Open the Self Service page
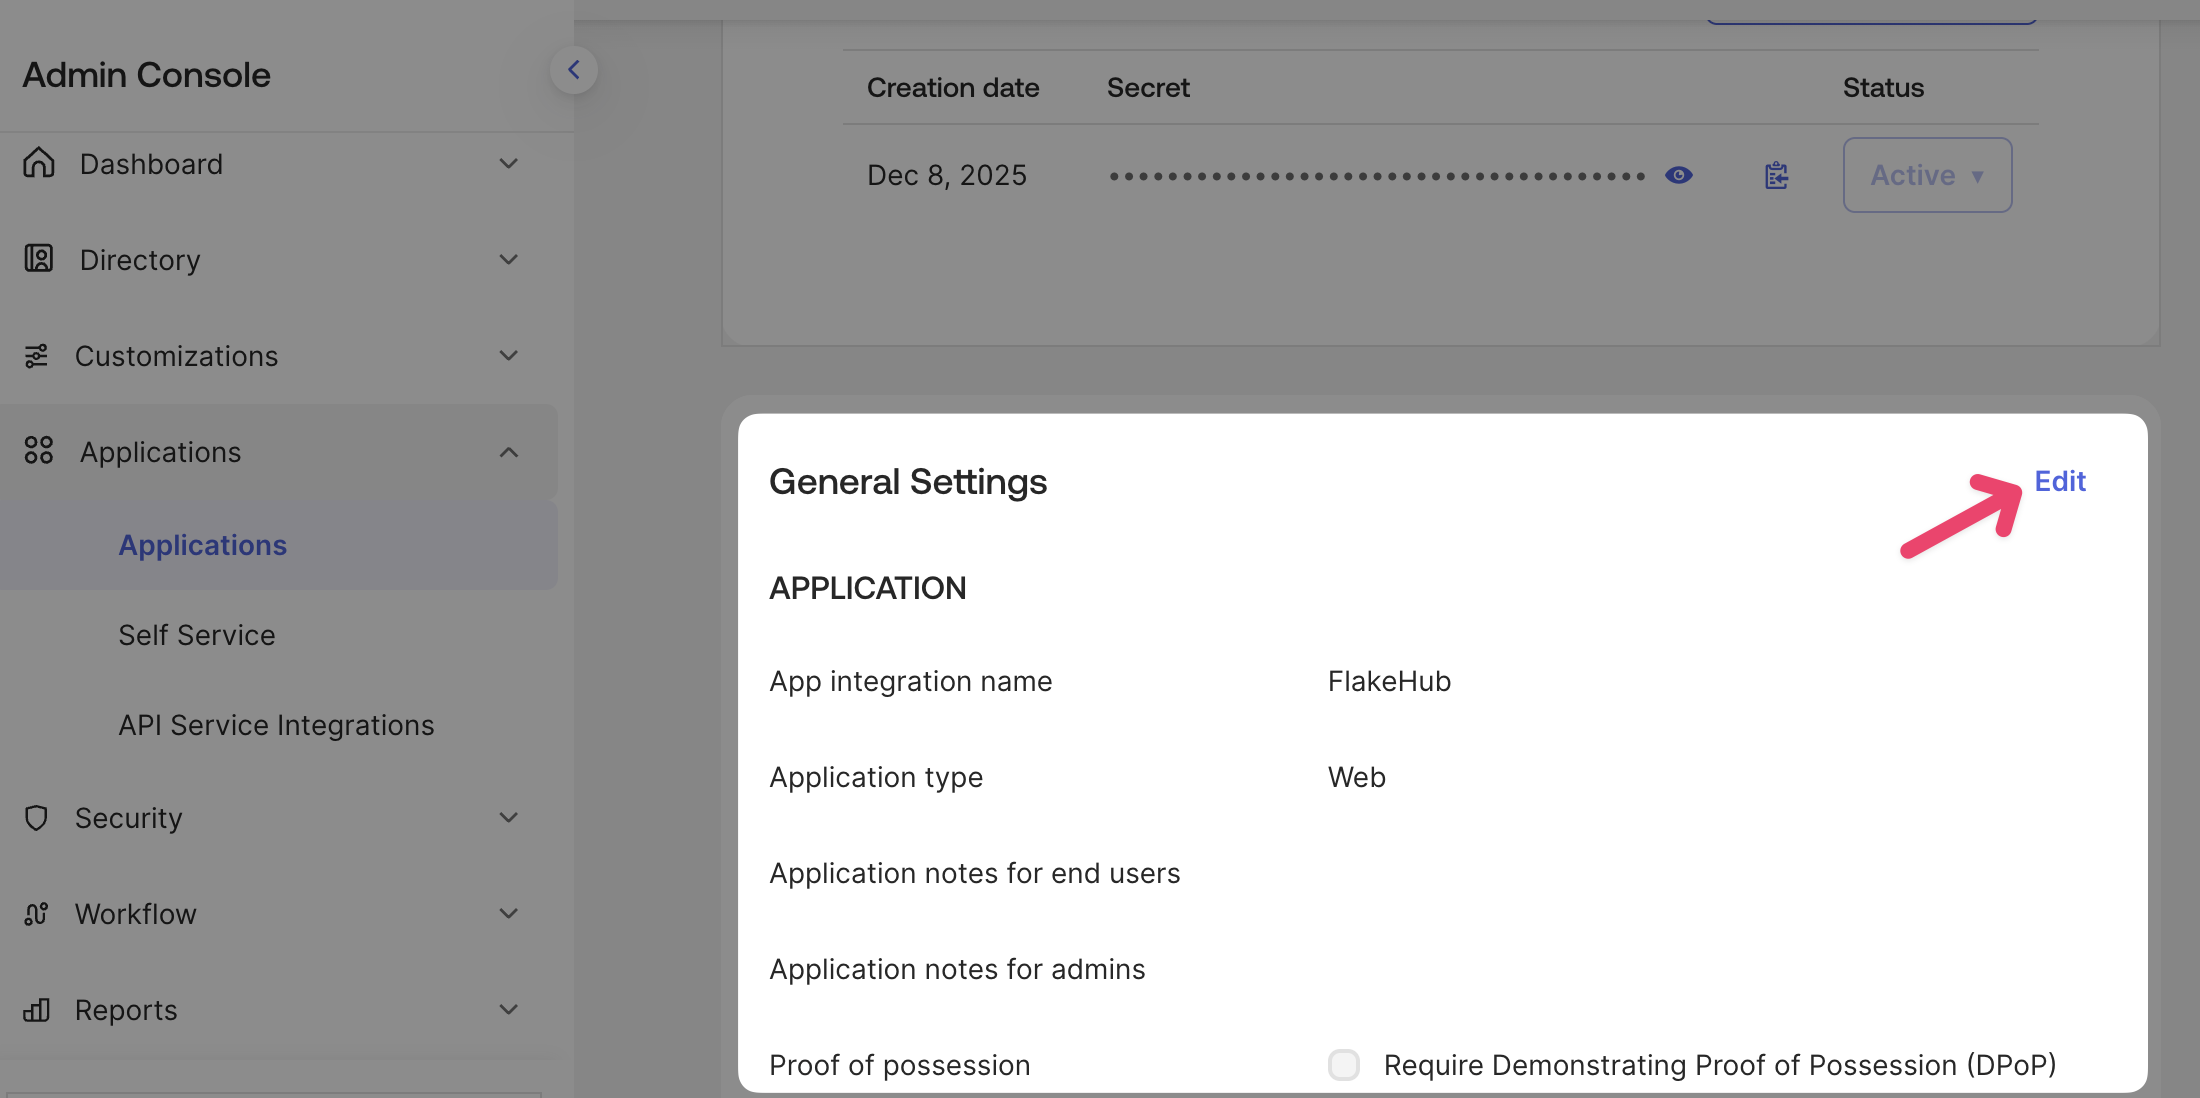 [197, 634]
